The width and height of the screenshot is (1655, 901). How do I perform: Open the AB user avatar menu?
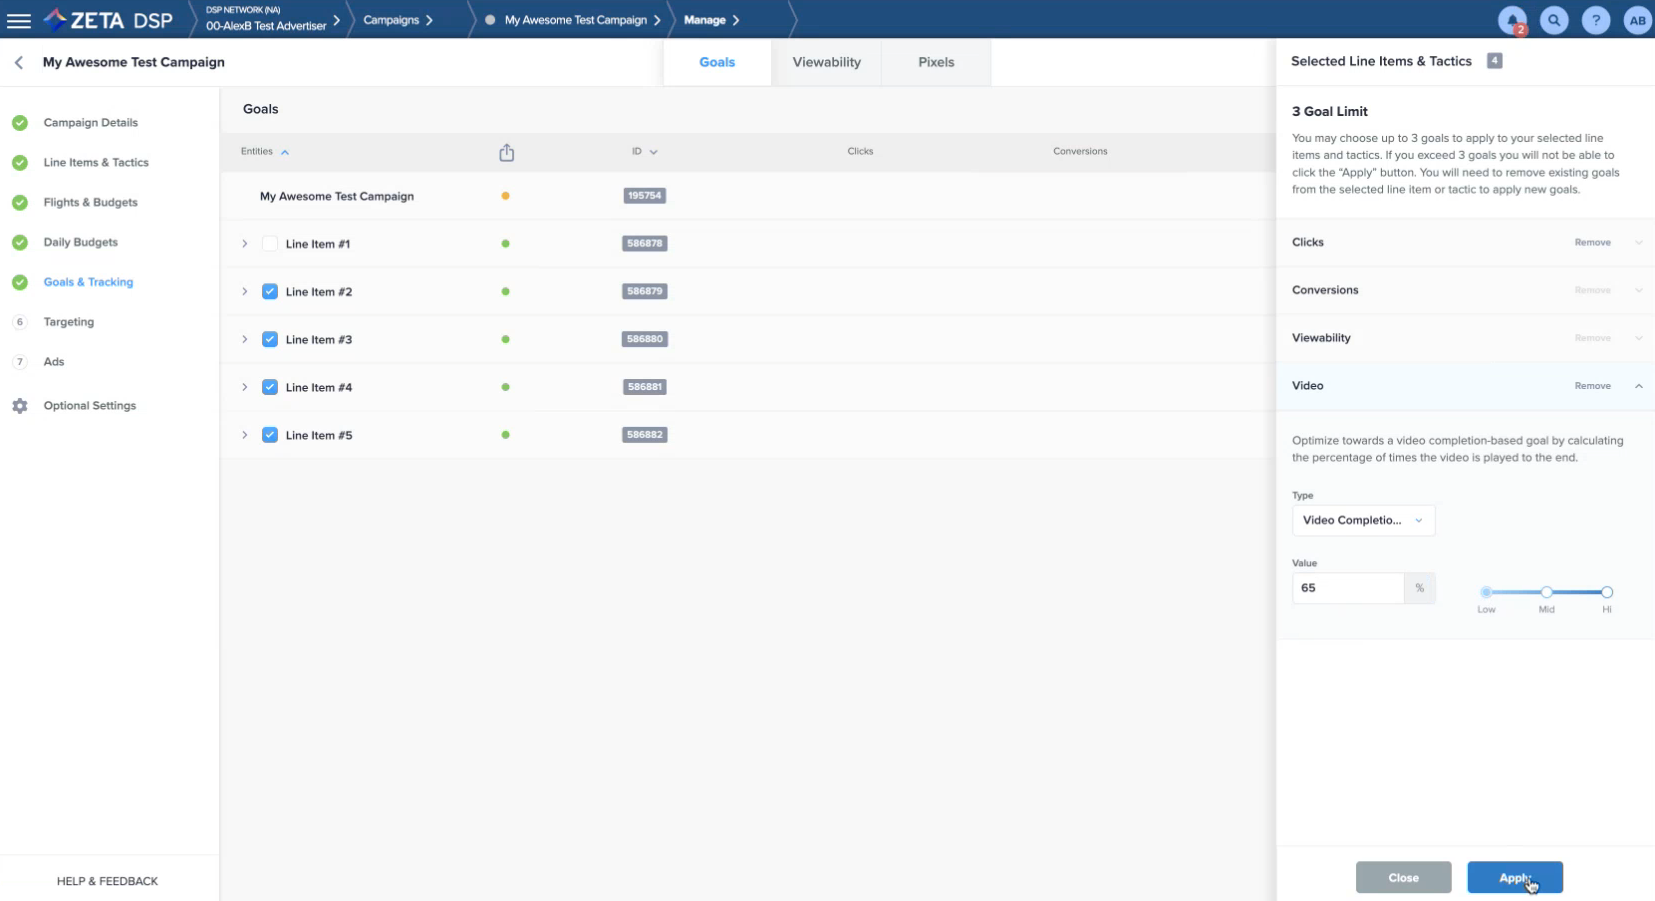pyautogui.click(x=1637, y=20)
